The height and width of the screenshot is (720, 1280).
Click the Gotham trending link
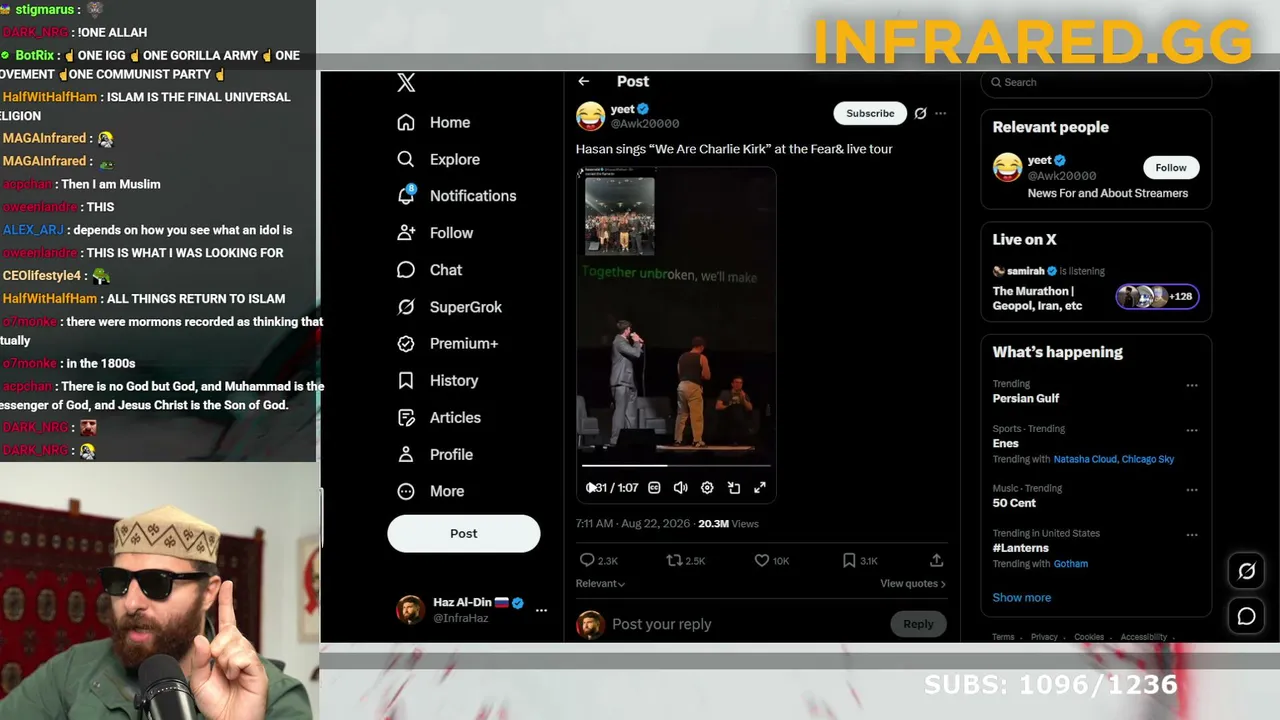[1070, 564]
